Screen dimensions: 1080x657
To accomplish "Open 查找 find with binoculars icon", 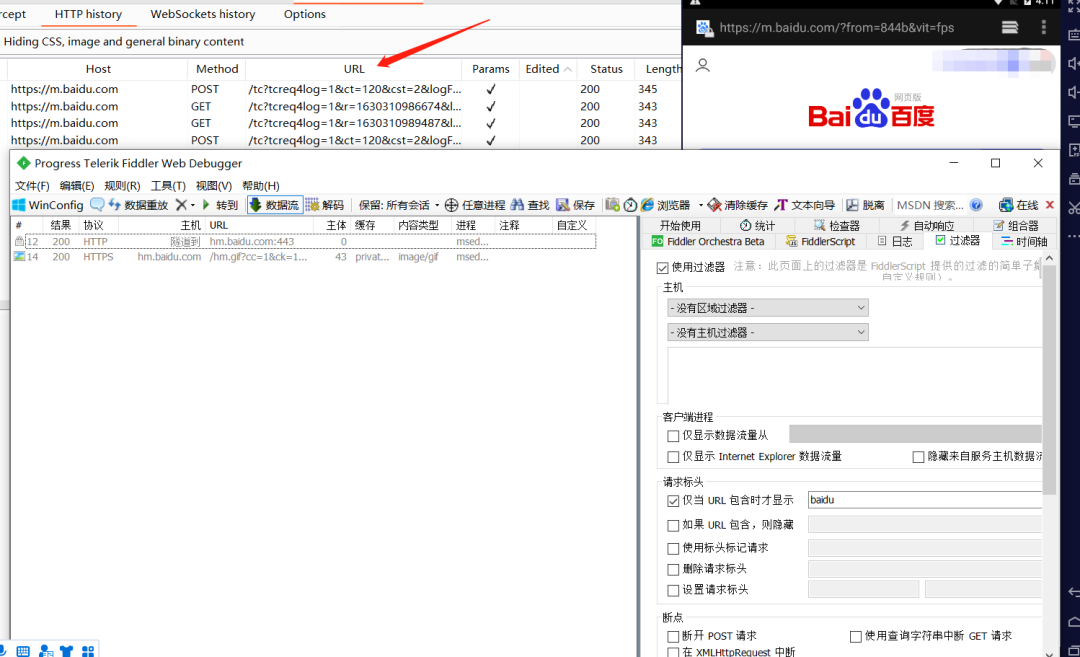I will point(529,205).
